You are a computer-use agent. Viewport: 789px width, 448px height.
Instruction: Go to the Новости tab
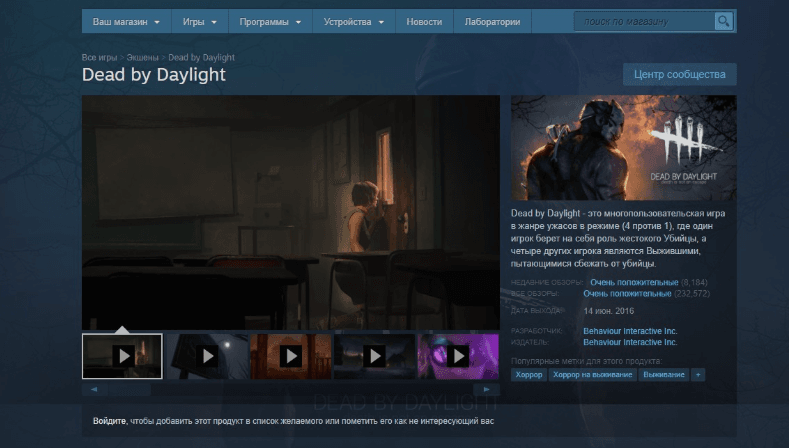(x=424, y=22)
